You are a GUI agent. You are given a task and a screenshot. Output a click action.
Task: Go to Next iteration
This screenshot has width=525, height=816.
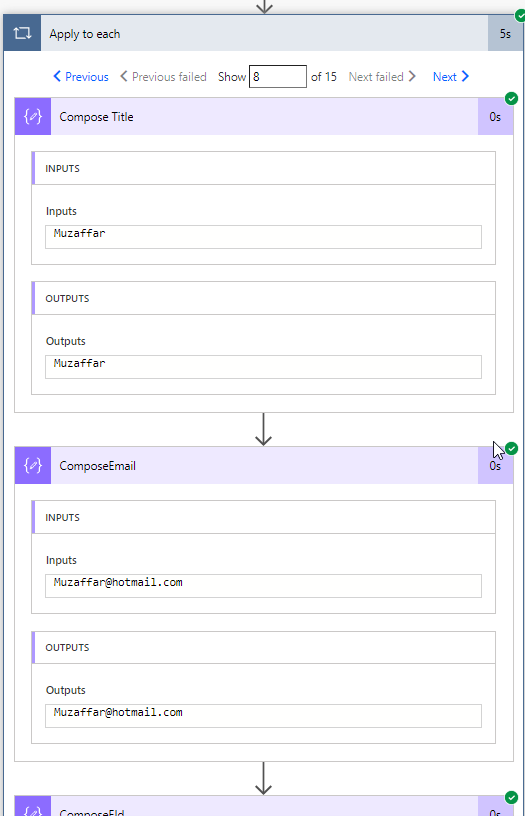point(451,76)
